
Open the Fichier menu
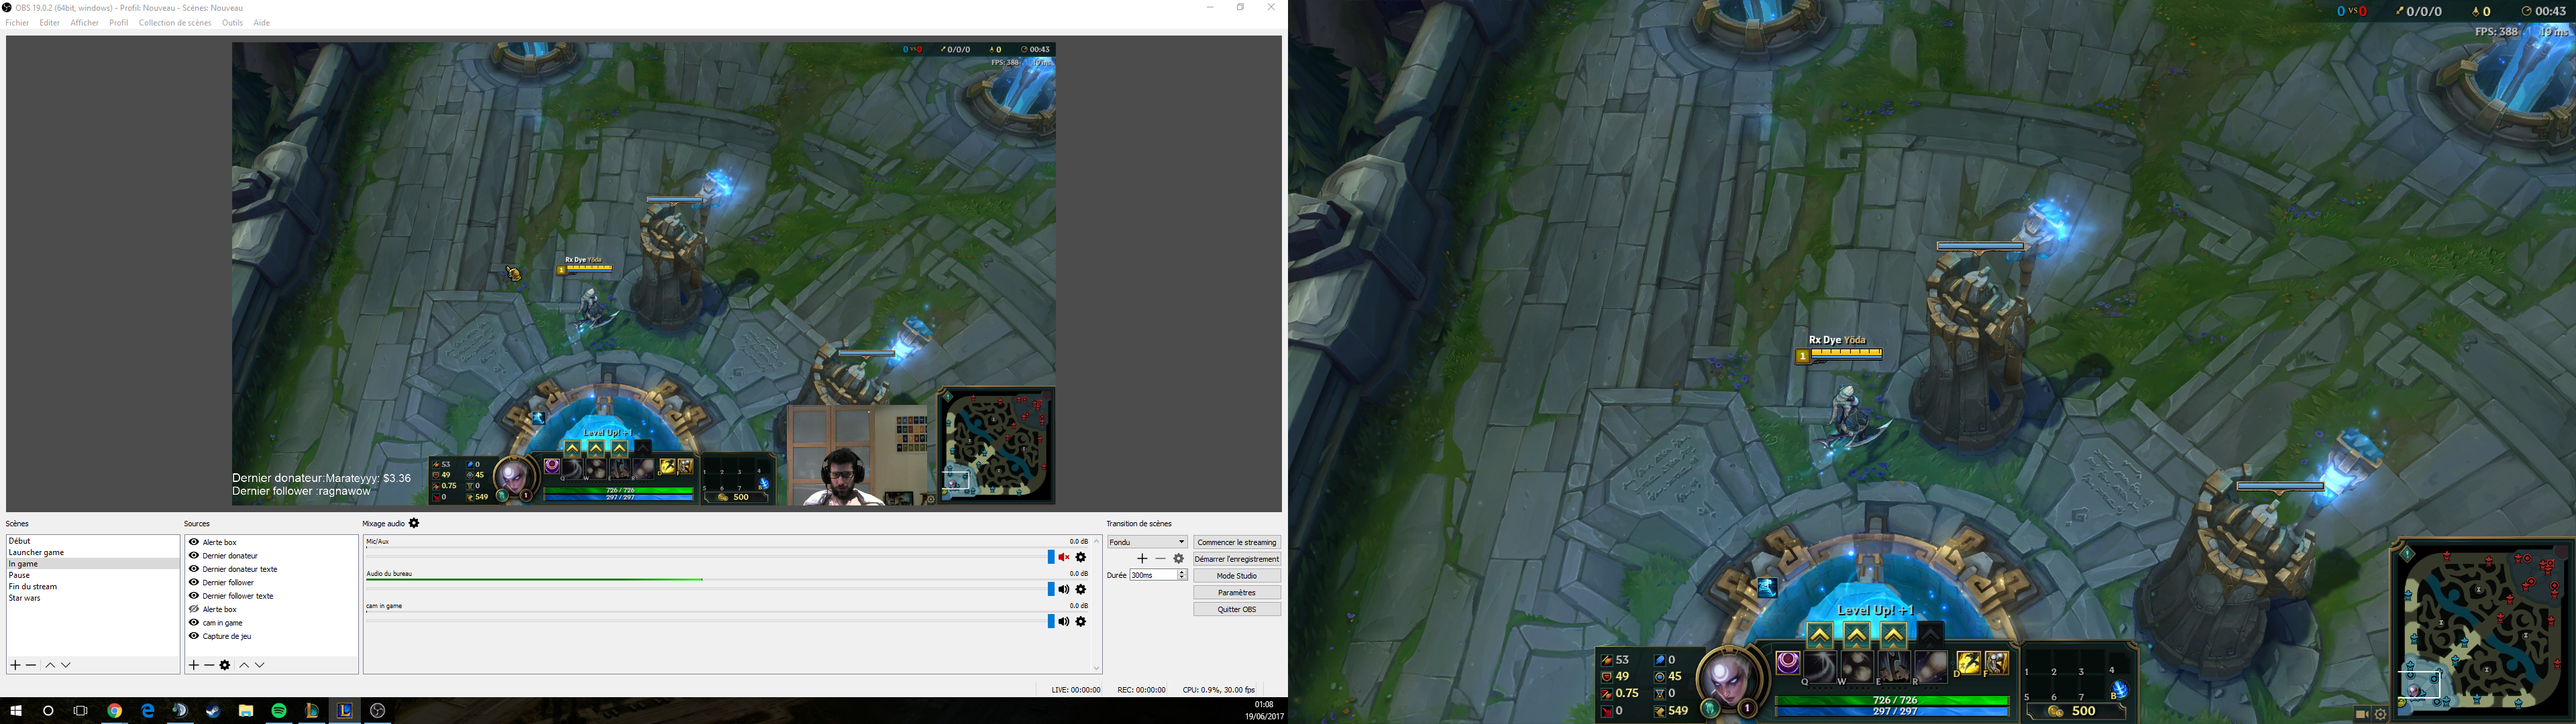(x=17, y=23)
